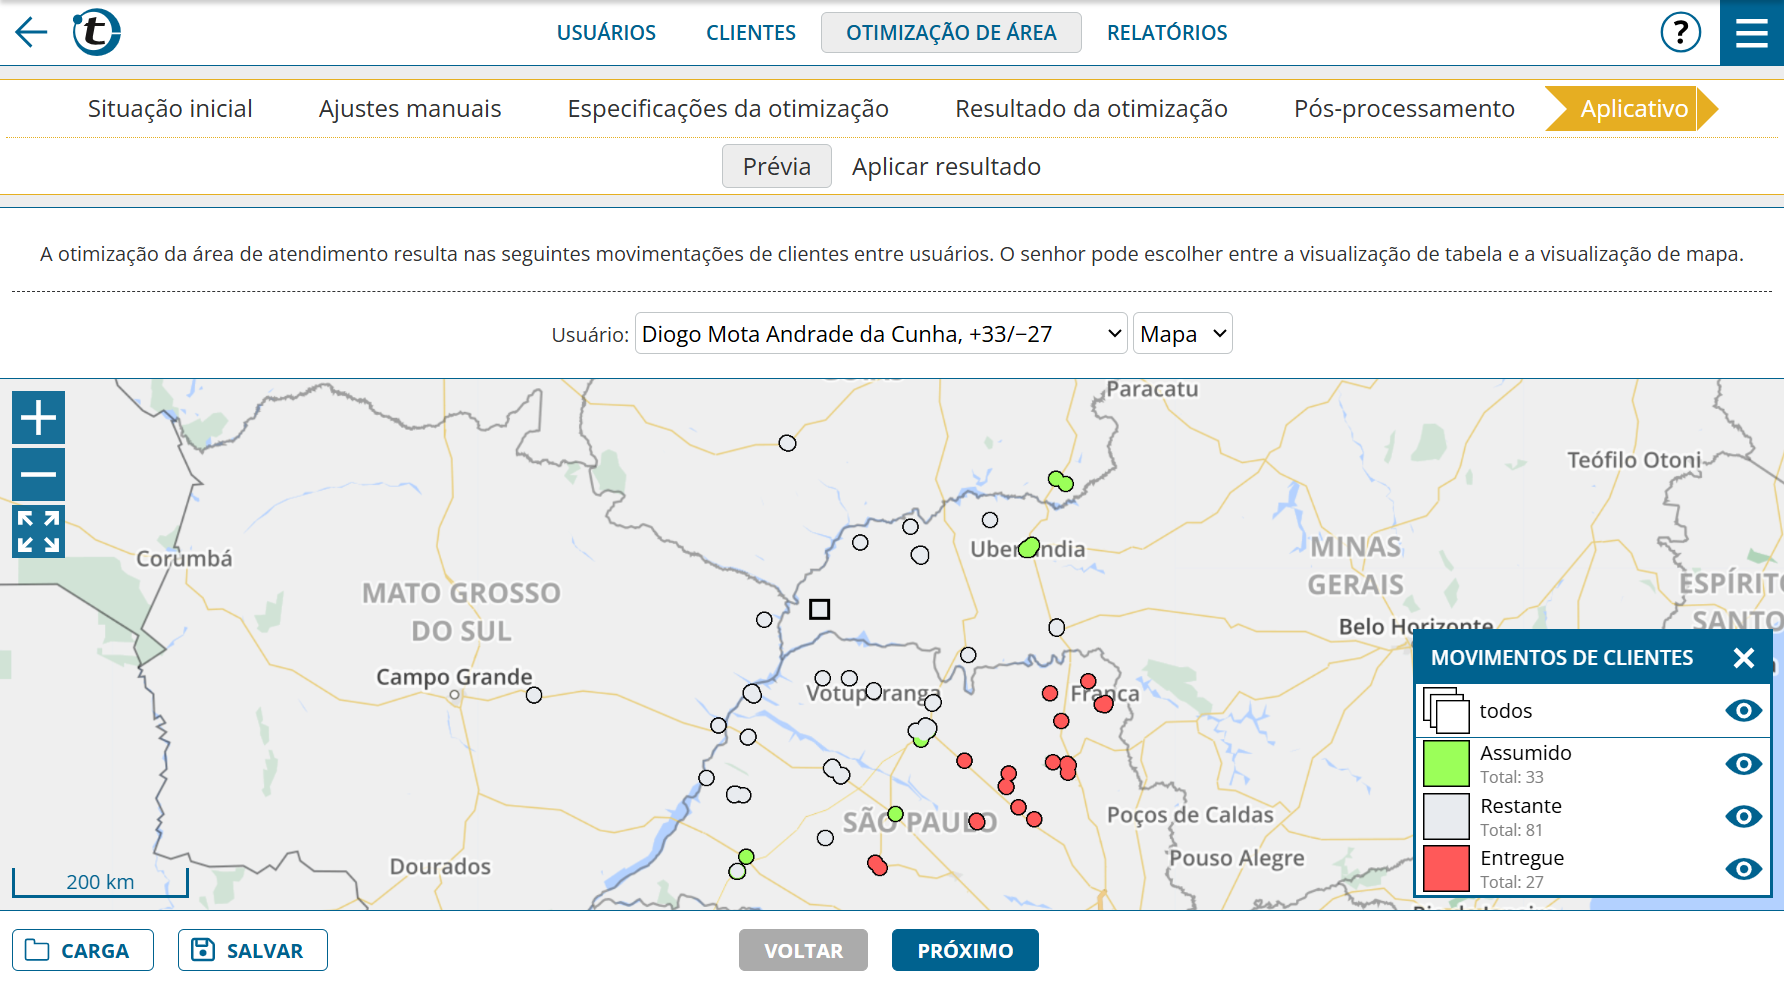Image resolution: width=1784 pixels, height=983 pixels.
Task: Switch to Aplicar resultado tab
Action: coord(945,167)
